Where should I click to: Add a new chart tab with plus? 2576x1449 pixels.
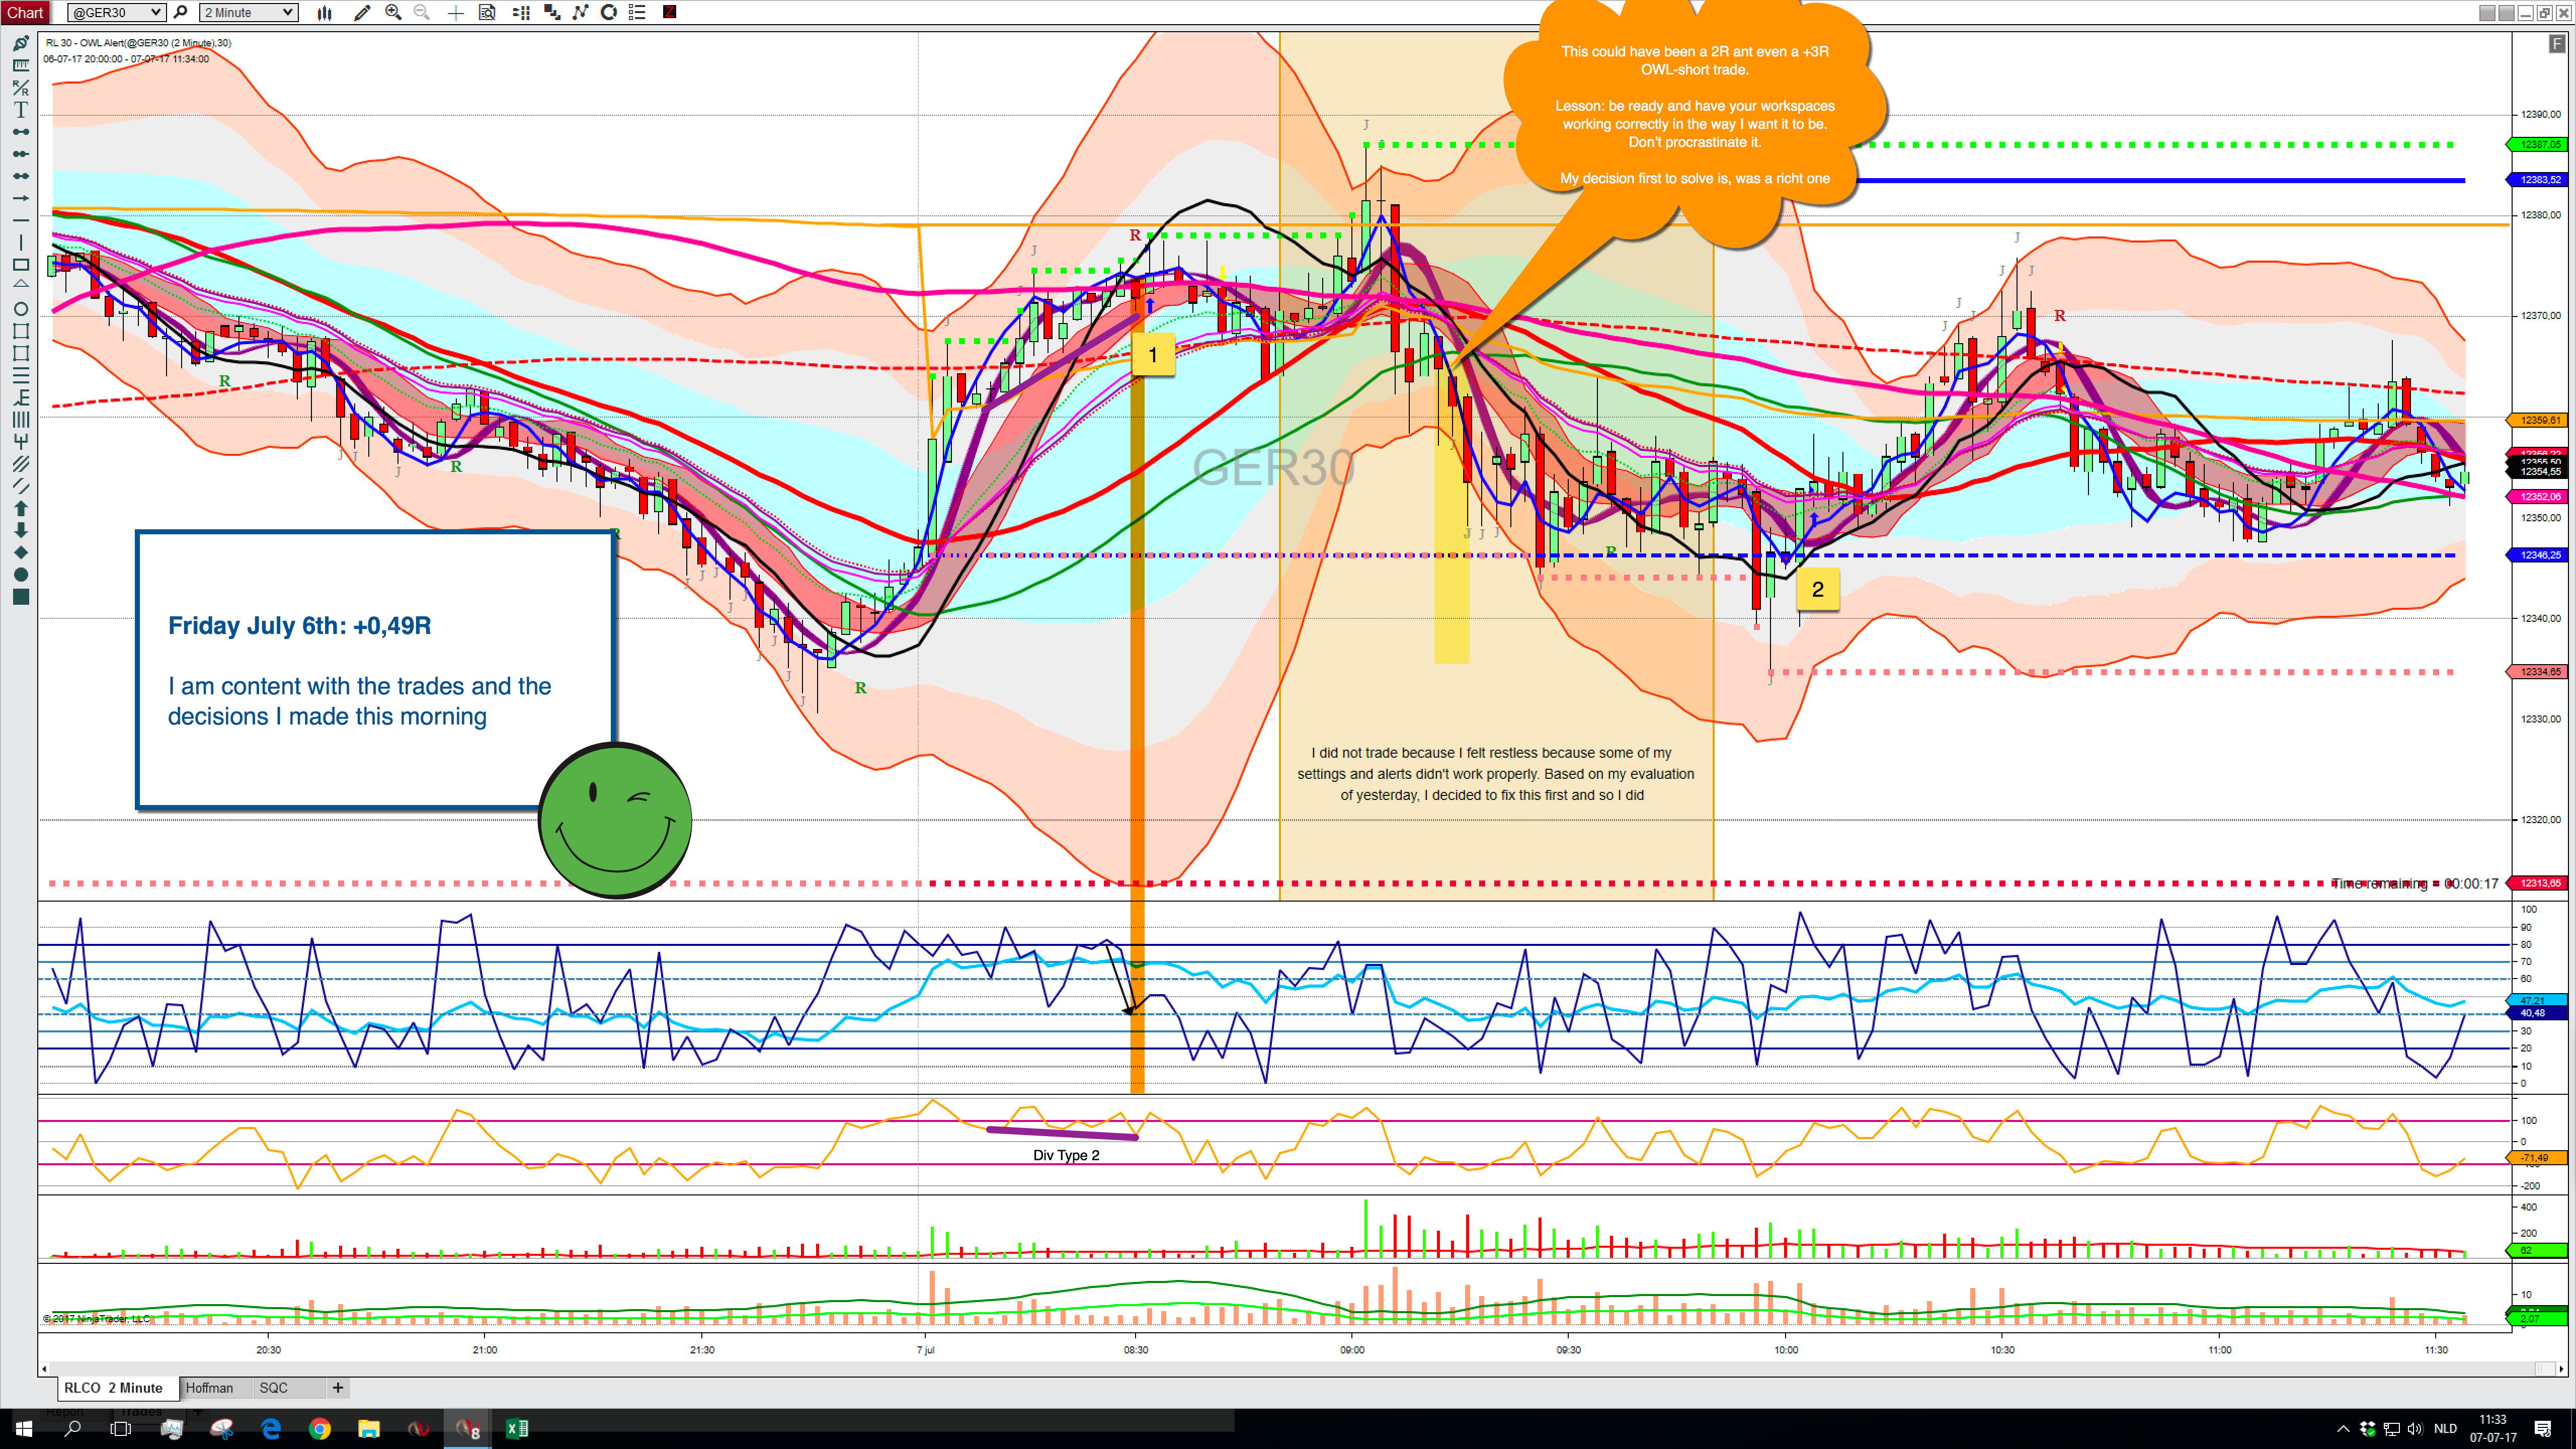click(x=338, y=1388)
